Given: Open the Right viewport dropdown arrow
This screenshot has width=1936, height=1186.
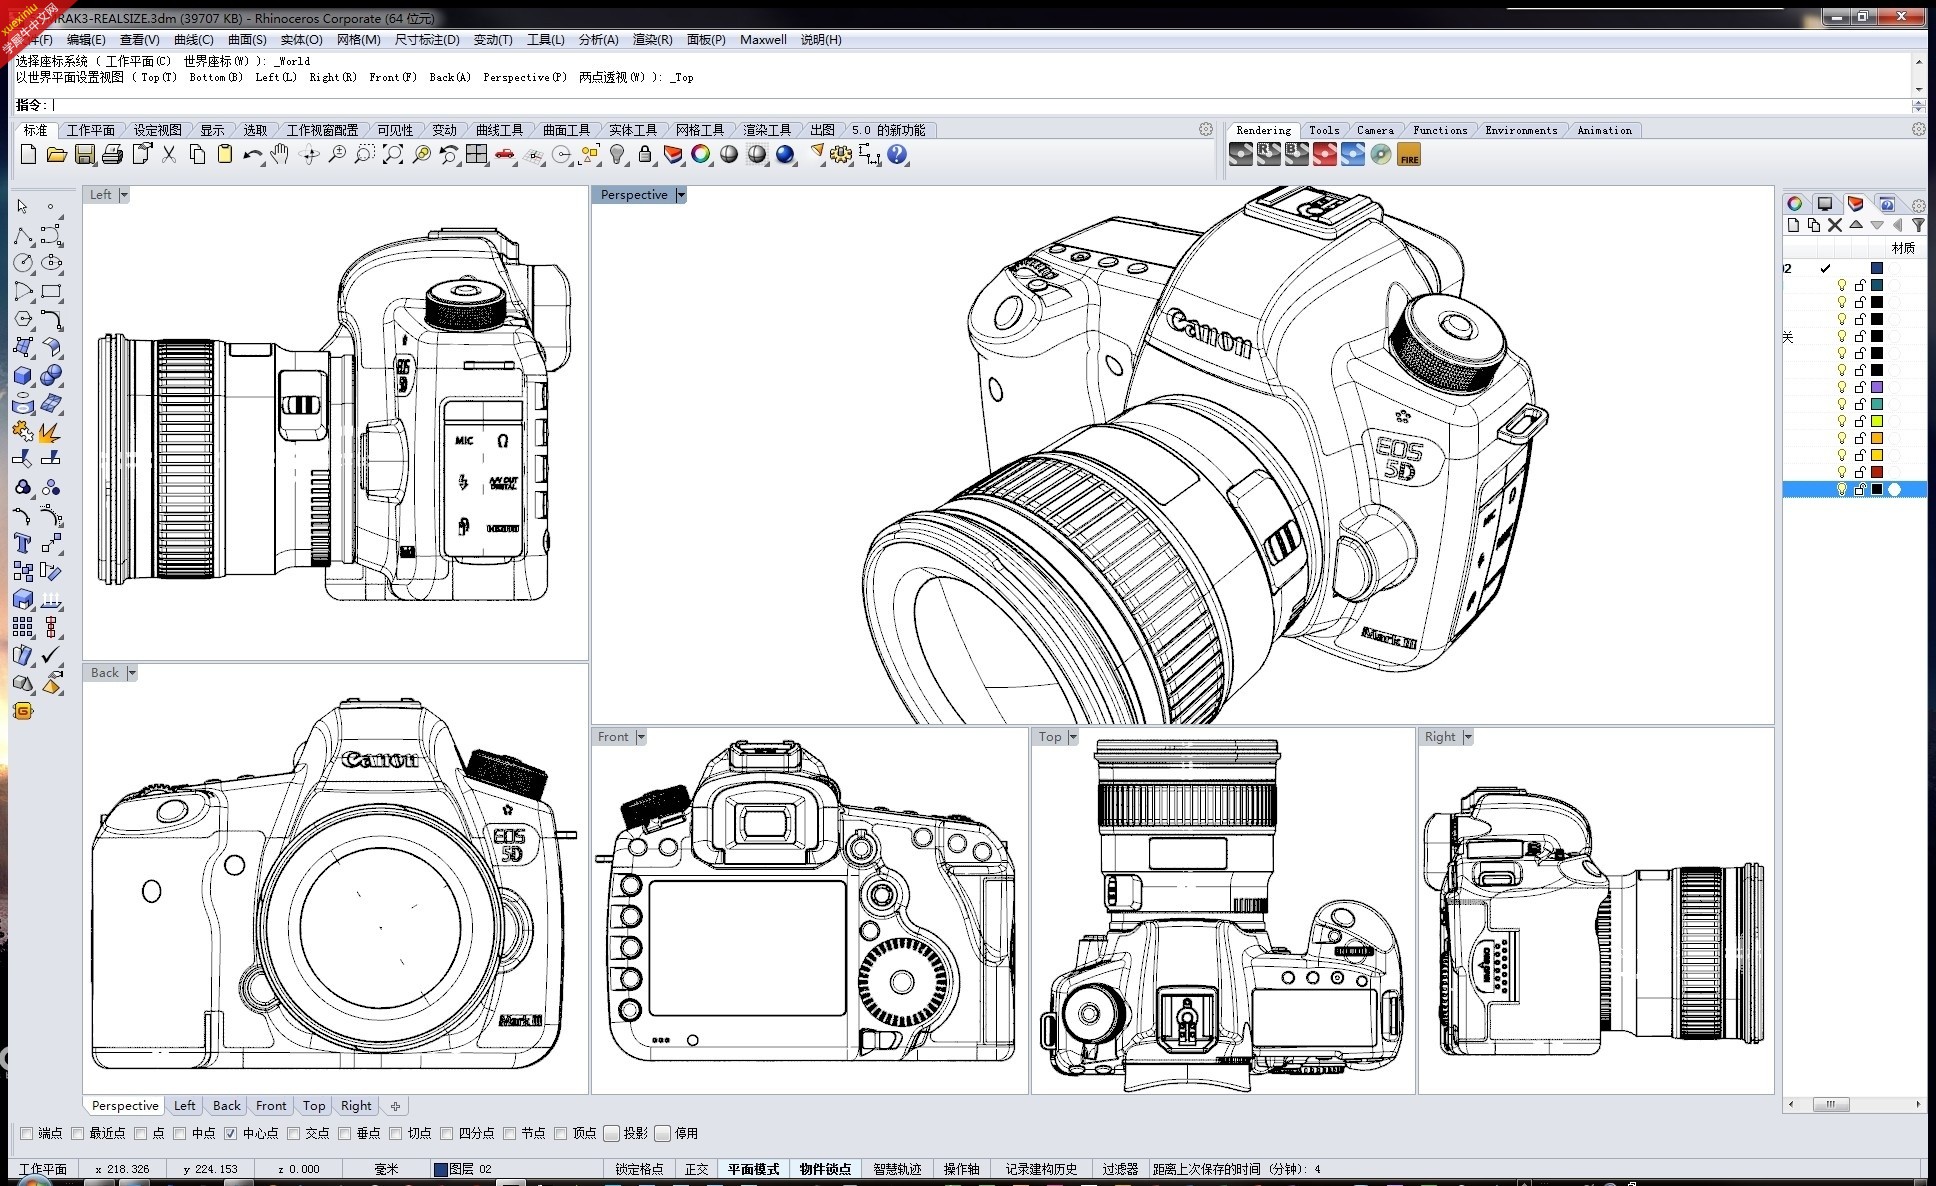Looking at the screenshot, I should click(x=1468, y=737).
